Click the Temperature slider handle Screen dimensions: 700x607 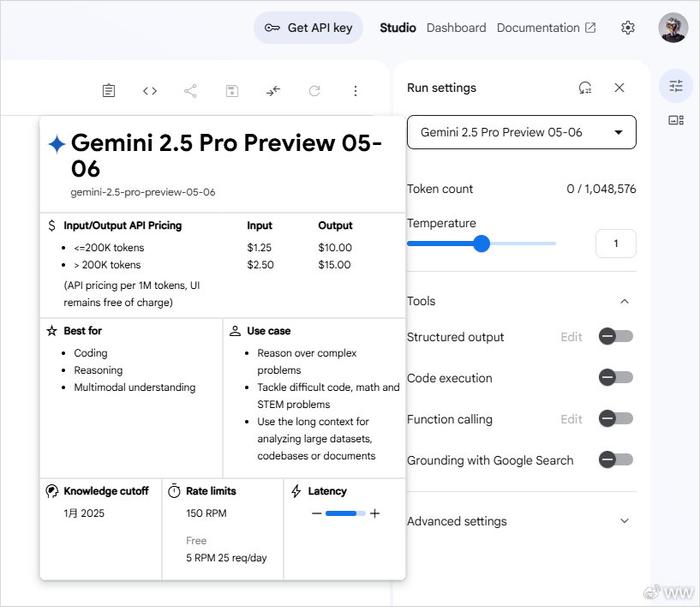click(x=481, y=244)
